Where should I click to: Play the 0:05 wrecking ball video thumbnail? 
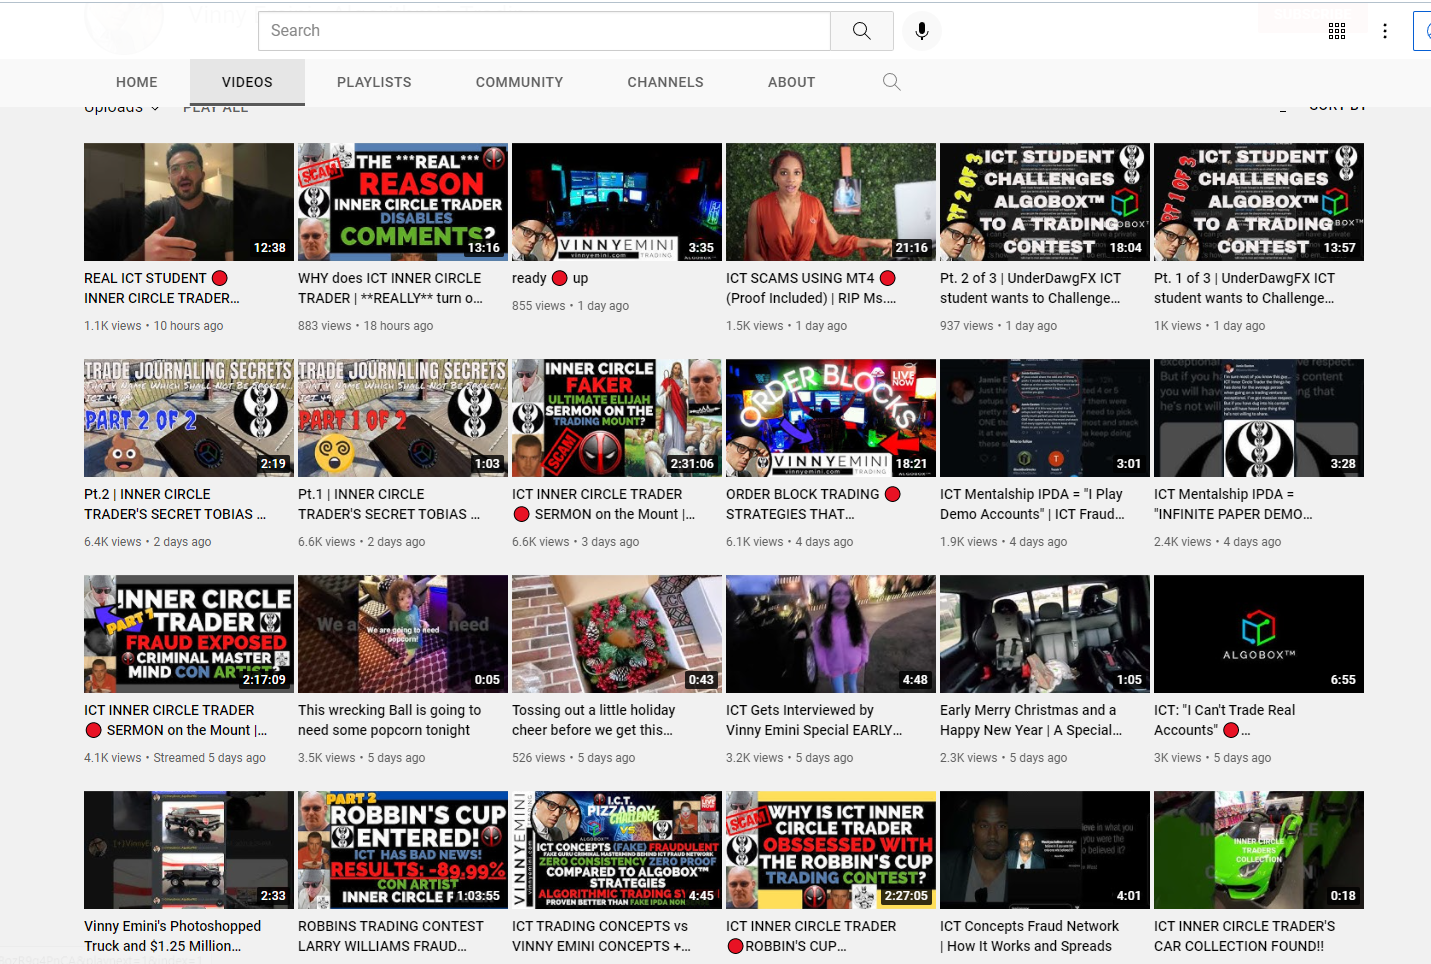pos(403,634)
